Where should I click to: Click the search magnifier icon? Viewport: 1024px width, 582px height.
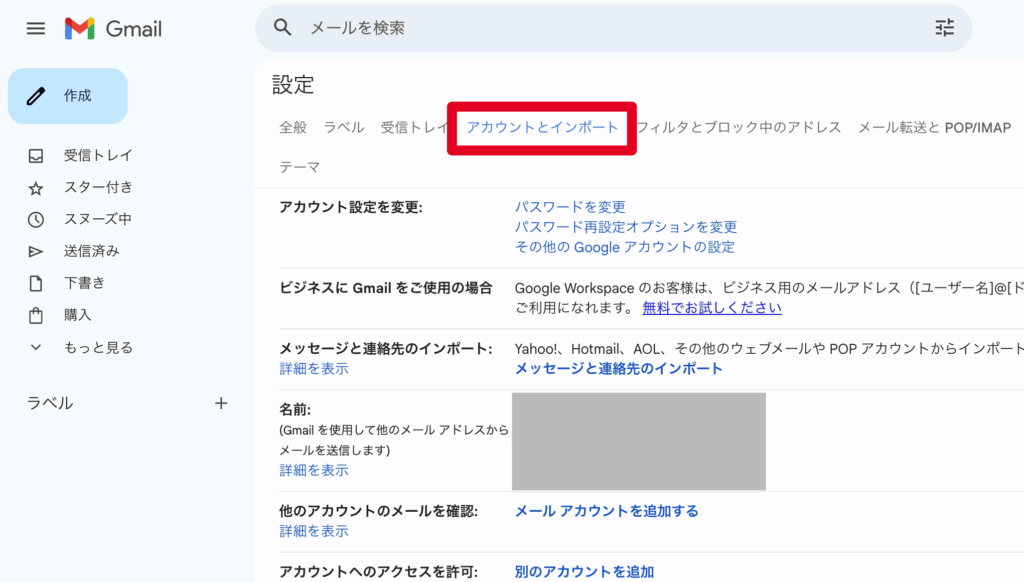point(281,28)
